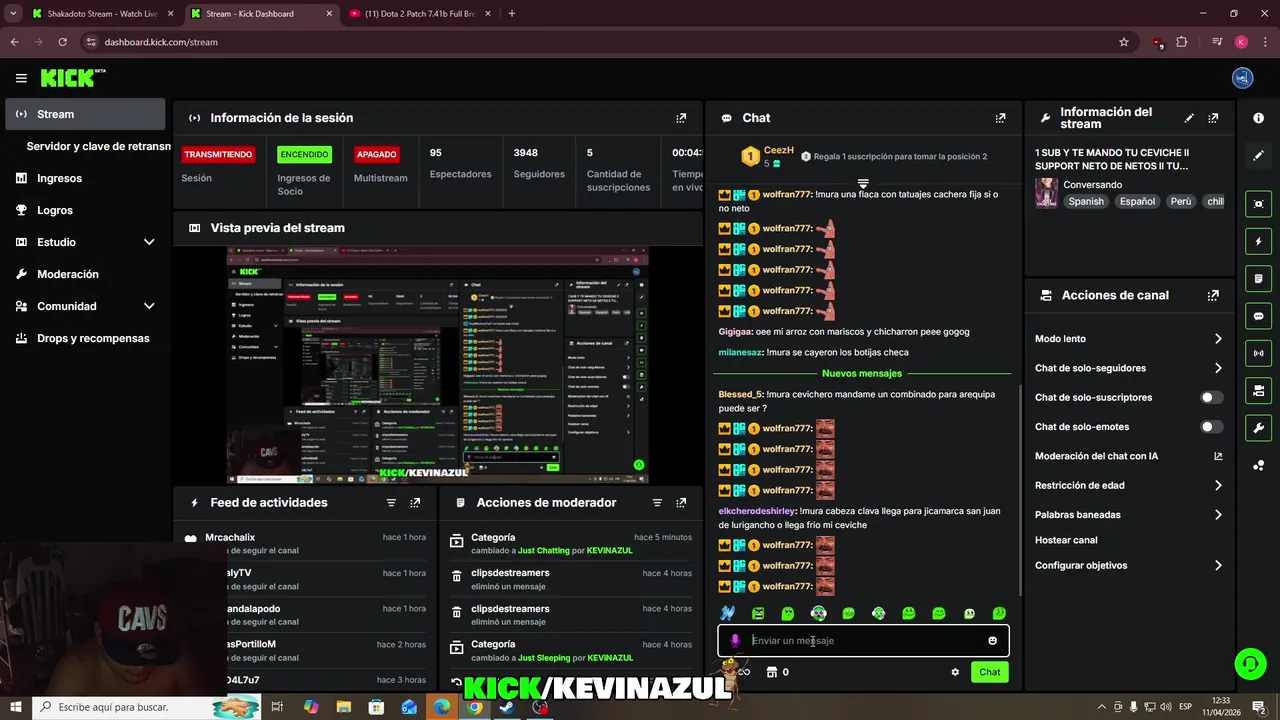1280x720 pixels.
Task: Pop out the Acciones de moderador panel
Action: 681,503
